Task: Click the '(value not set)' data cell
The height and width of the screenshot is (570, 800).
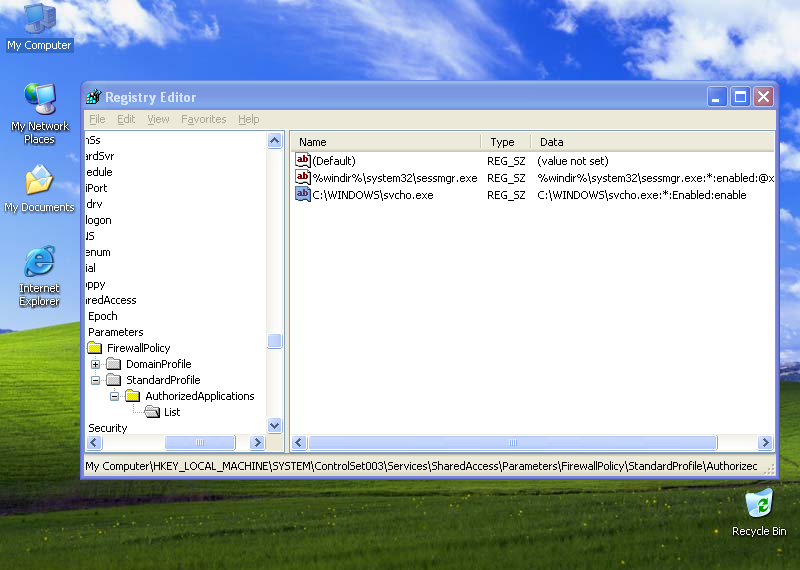Action: [x=572, y=161]
